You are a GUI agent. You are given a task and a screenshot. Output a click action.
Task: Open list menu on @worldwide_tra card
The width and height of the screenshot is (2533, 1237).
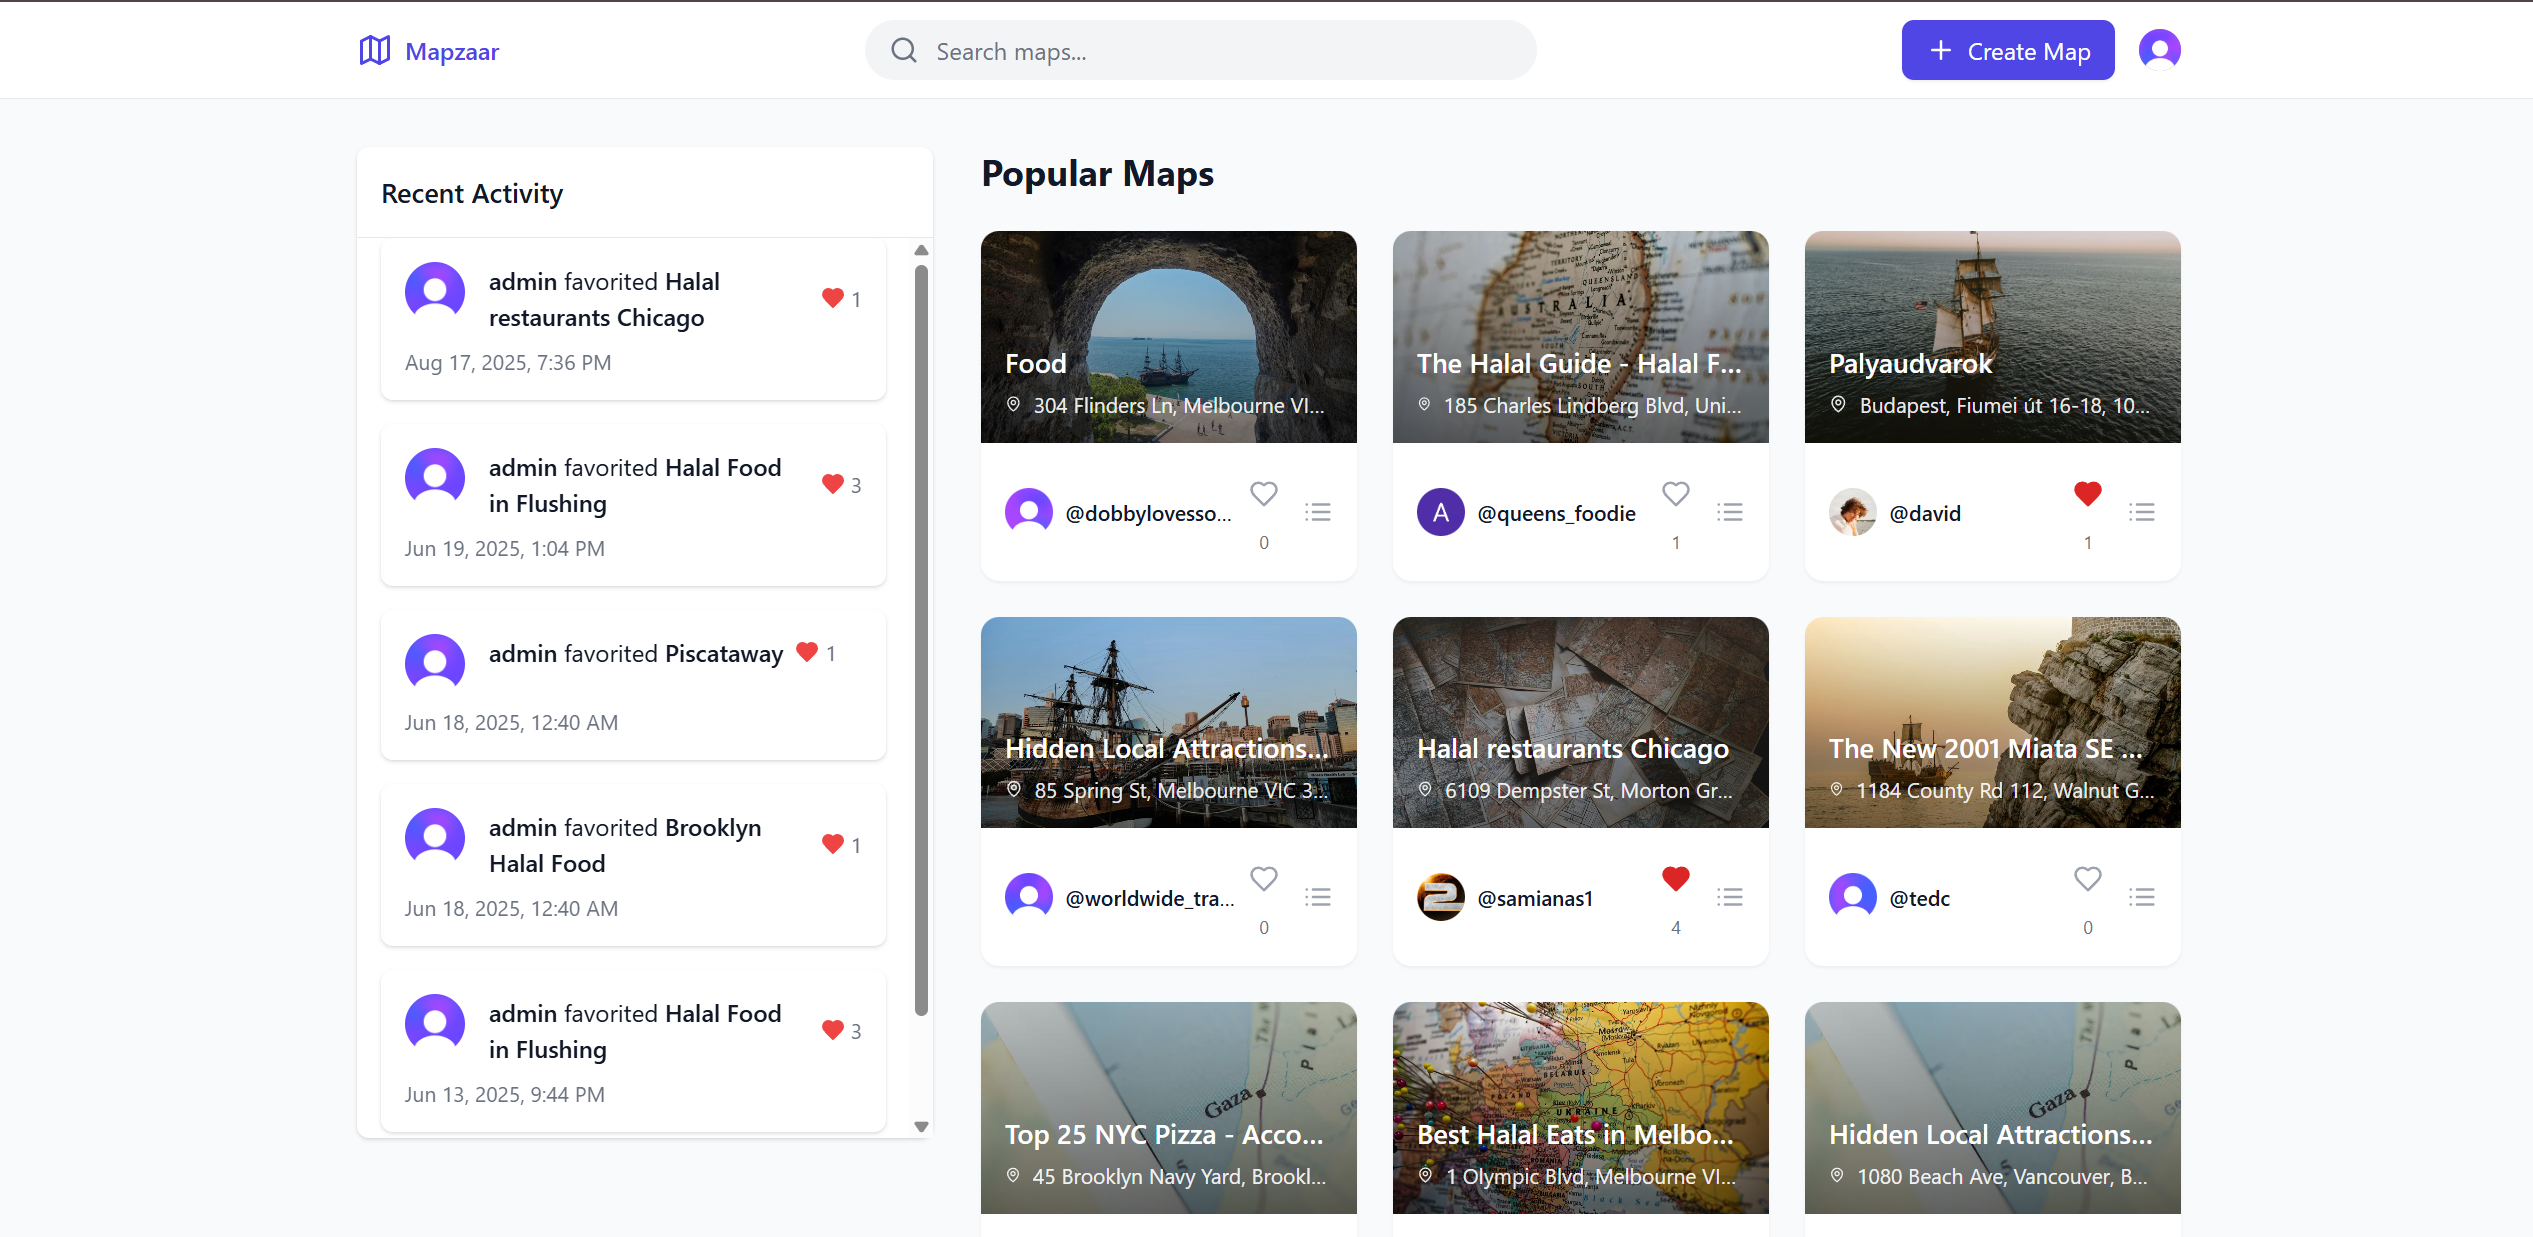[x=1318, y=897]
